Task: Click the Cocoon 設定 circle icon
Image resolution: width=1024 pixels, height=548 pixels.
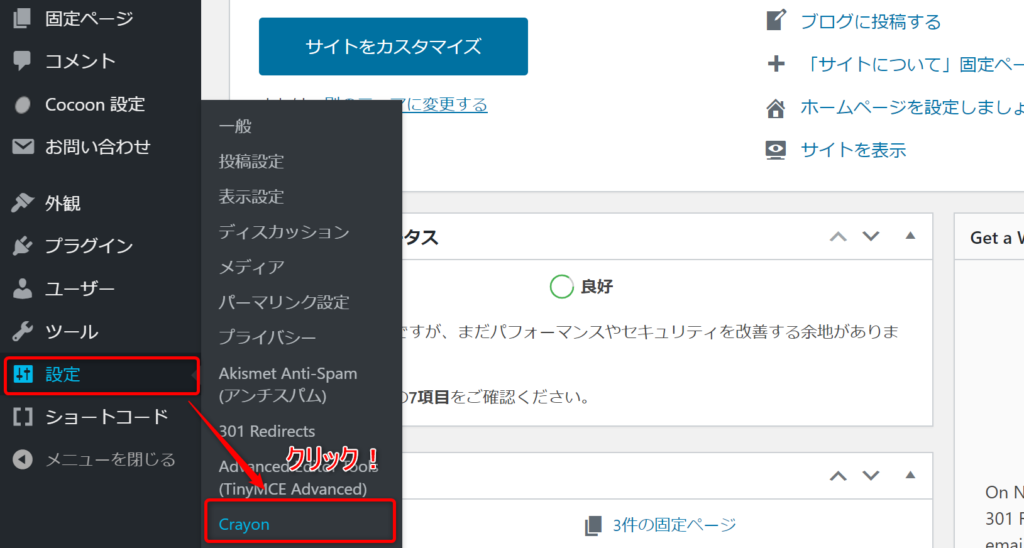Action: [22, 105]
